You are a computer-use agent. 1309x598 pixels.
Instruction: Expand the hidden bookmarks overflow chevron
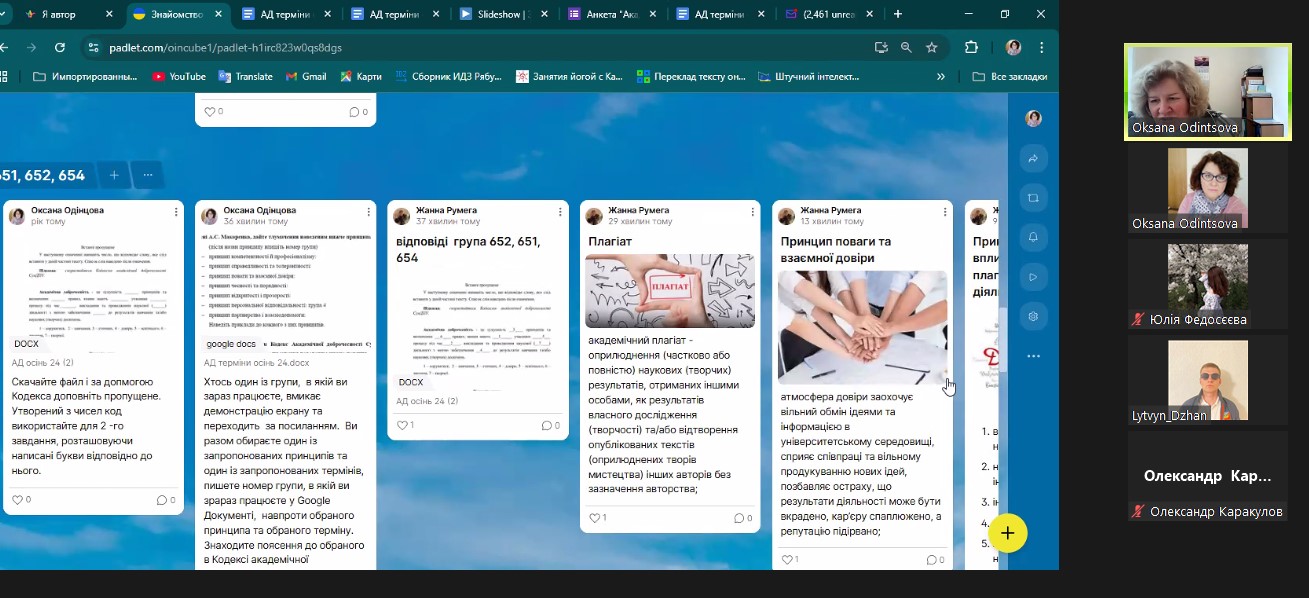tap(940, 76)
